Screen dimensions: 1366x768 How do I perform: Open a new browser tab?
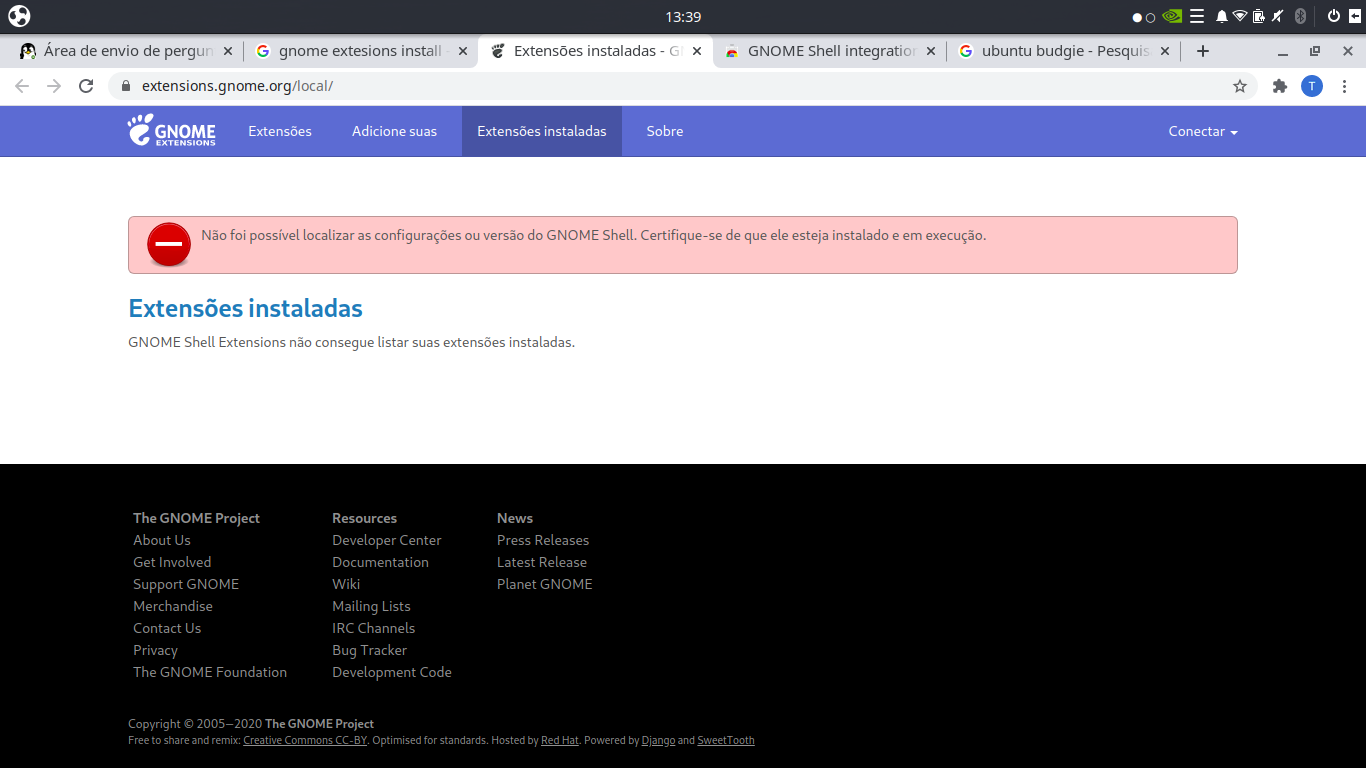[1203, 51]
